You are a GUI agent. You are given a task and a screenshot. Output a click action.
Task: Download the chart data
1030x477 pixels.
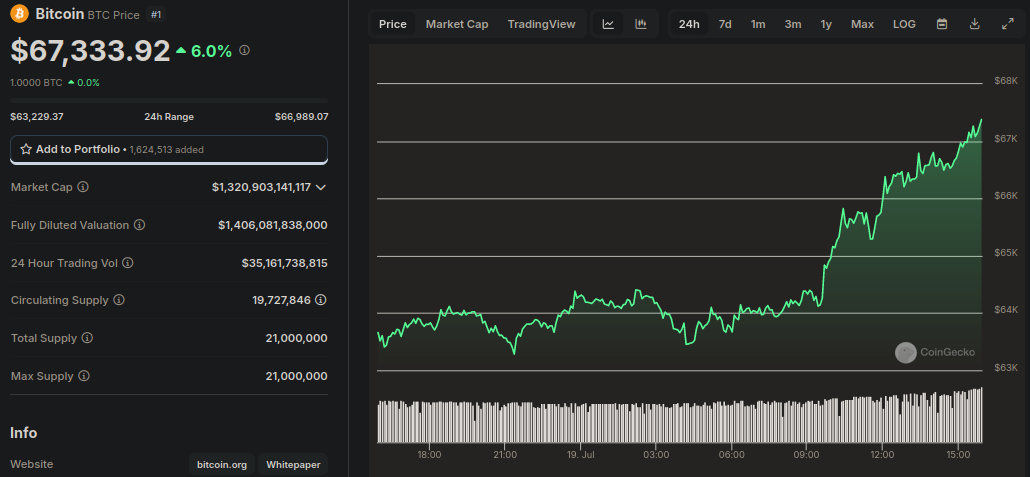(x=974, y=24)
